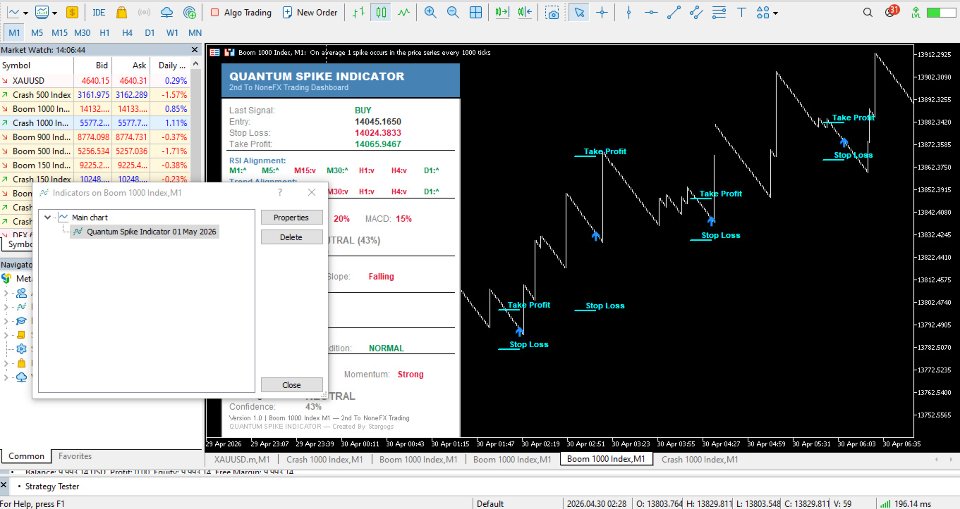Open account notifications with red badge
This screenshot has height=509, width=960.
[891, 11]
